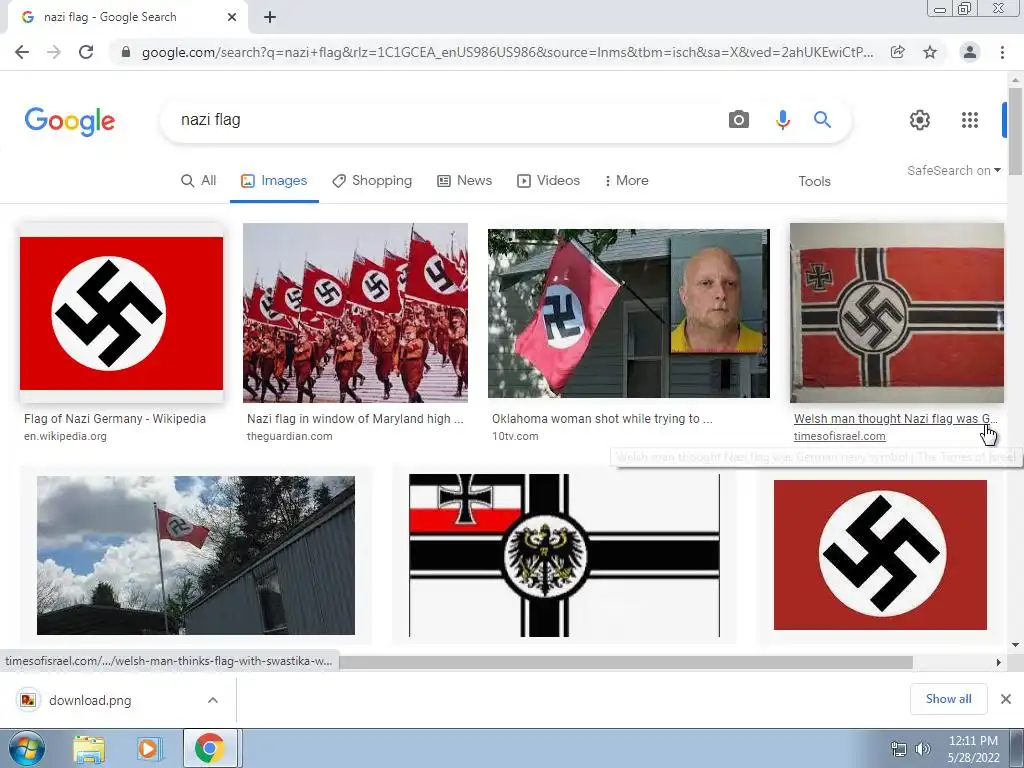1024x768 pixels.
Task: Click the horizontal scrollbar right arrow
Action: point(999,662)
